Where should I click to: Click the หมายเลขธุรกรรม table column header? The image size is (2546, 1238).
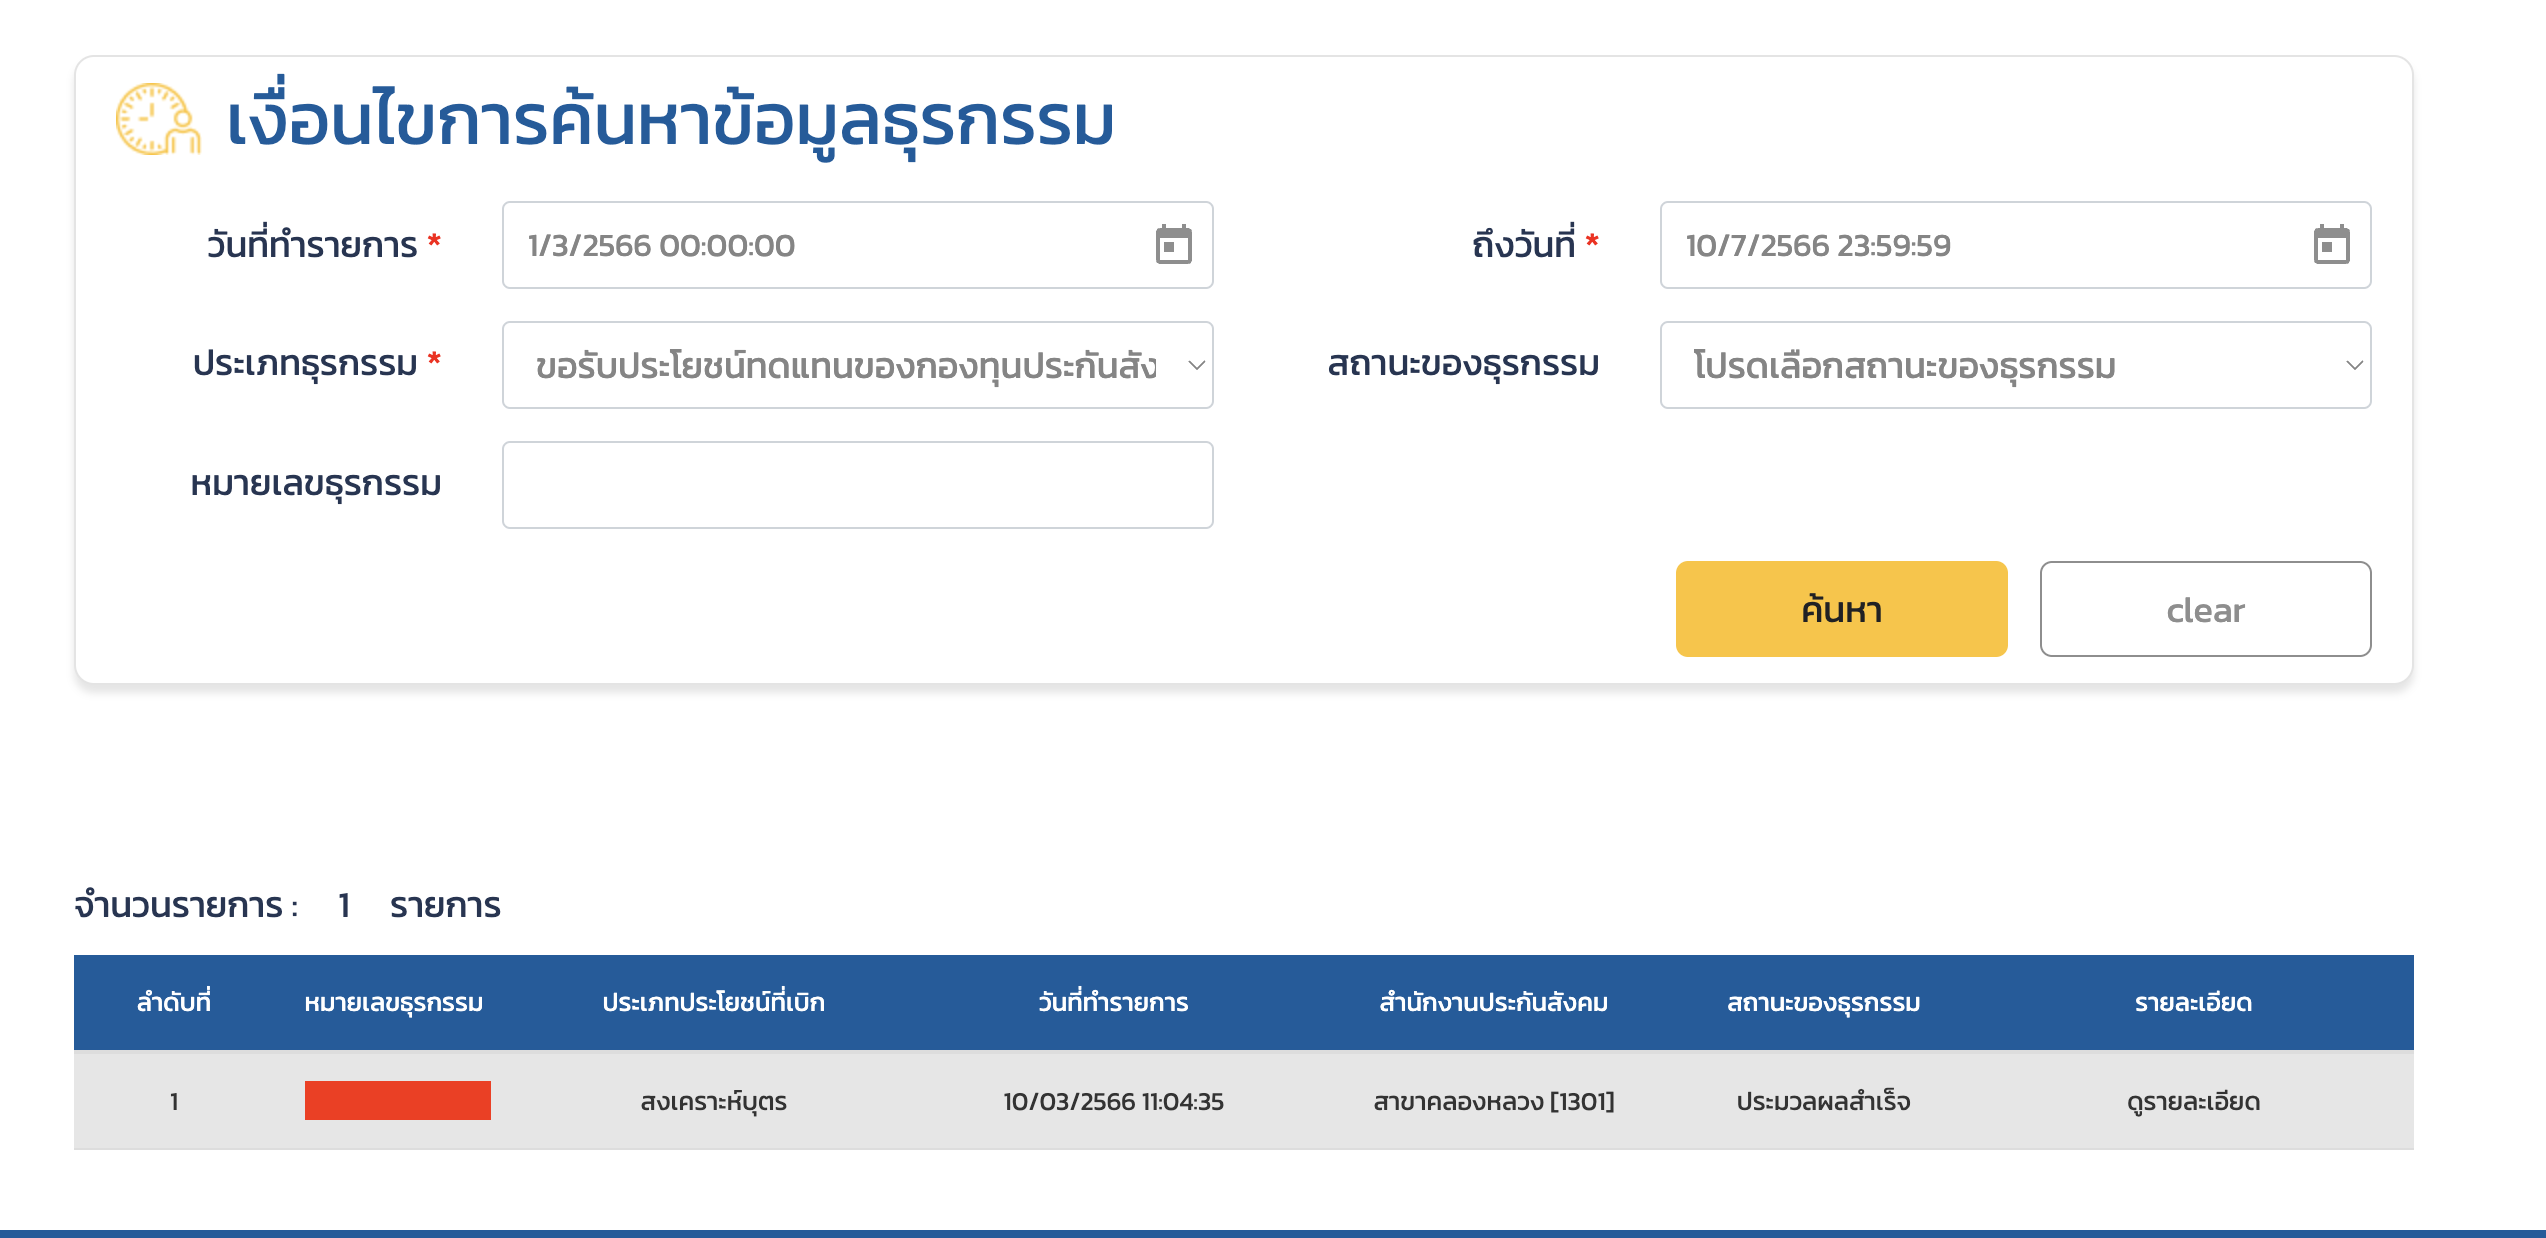point(393,1002)
